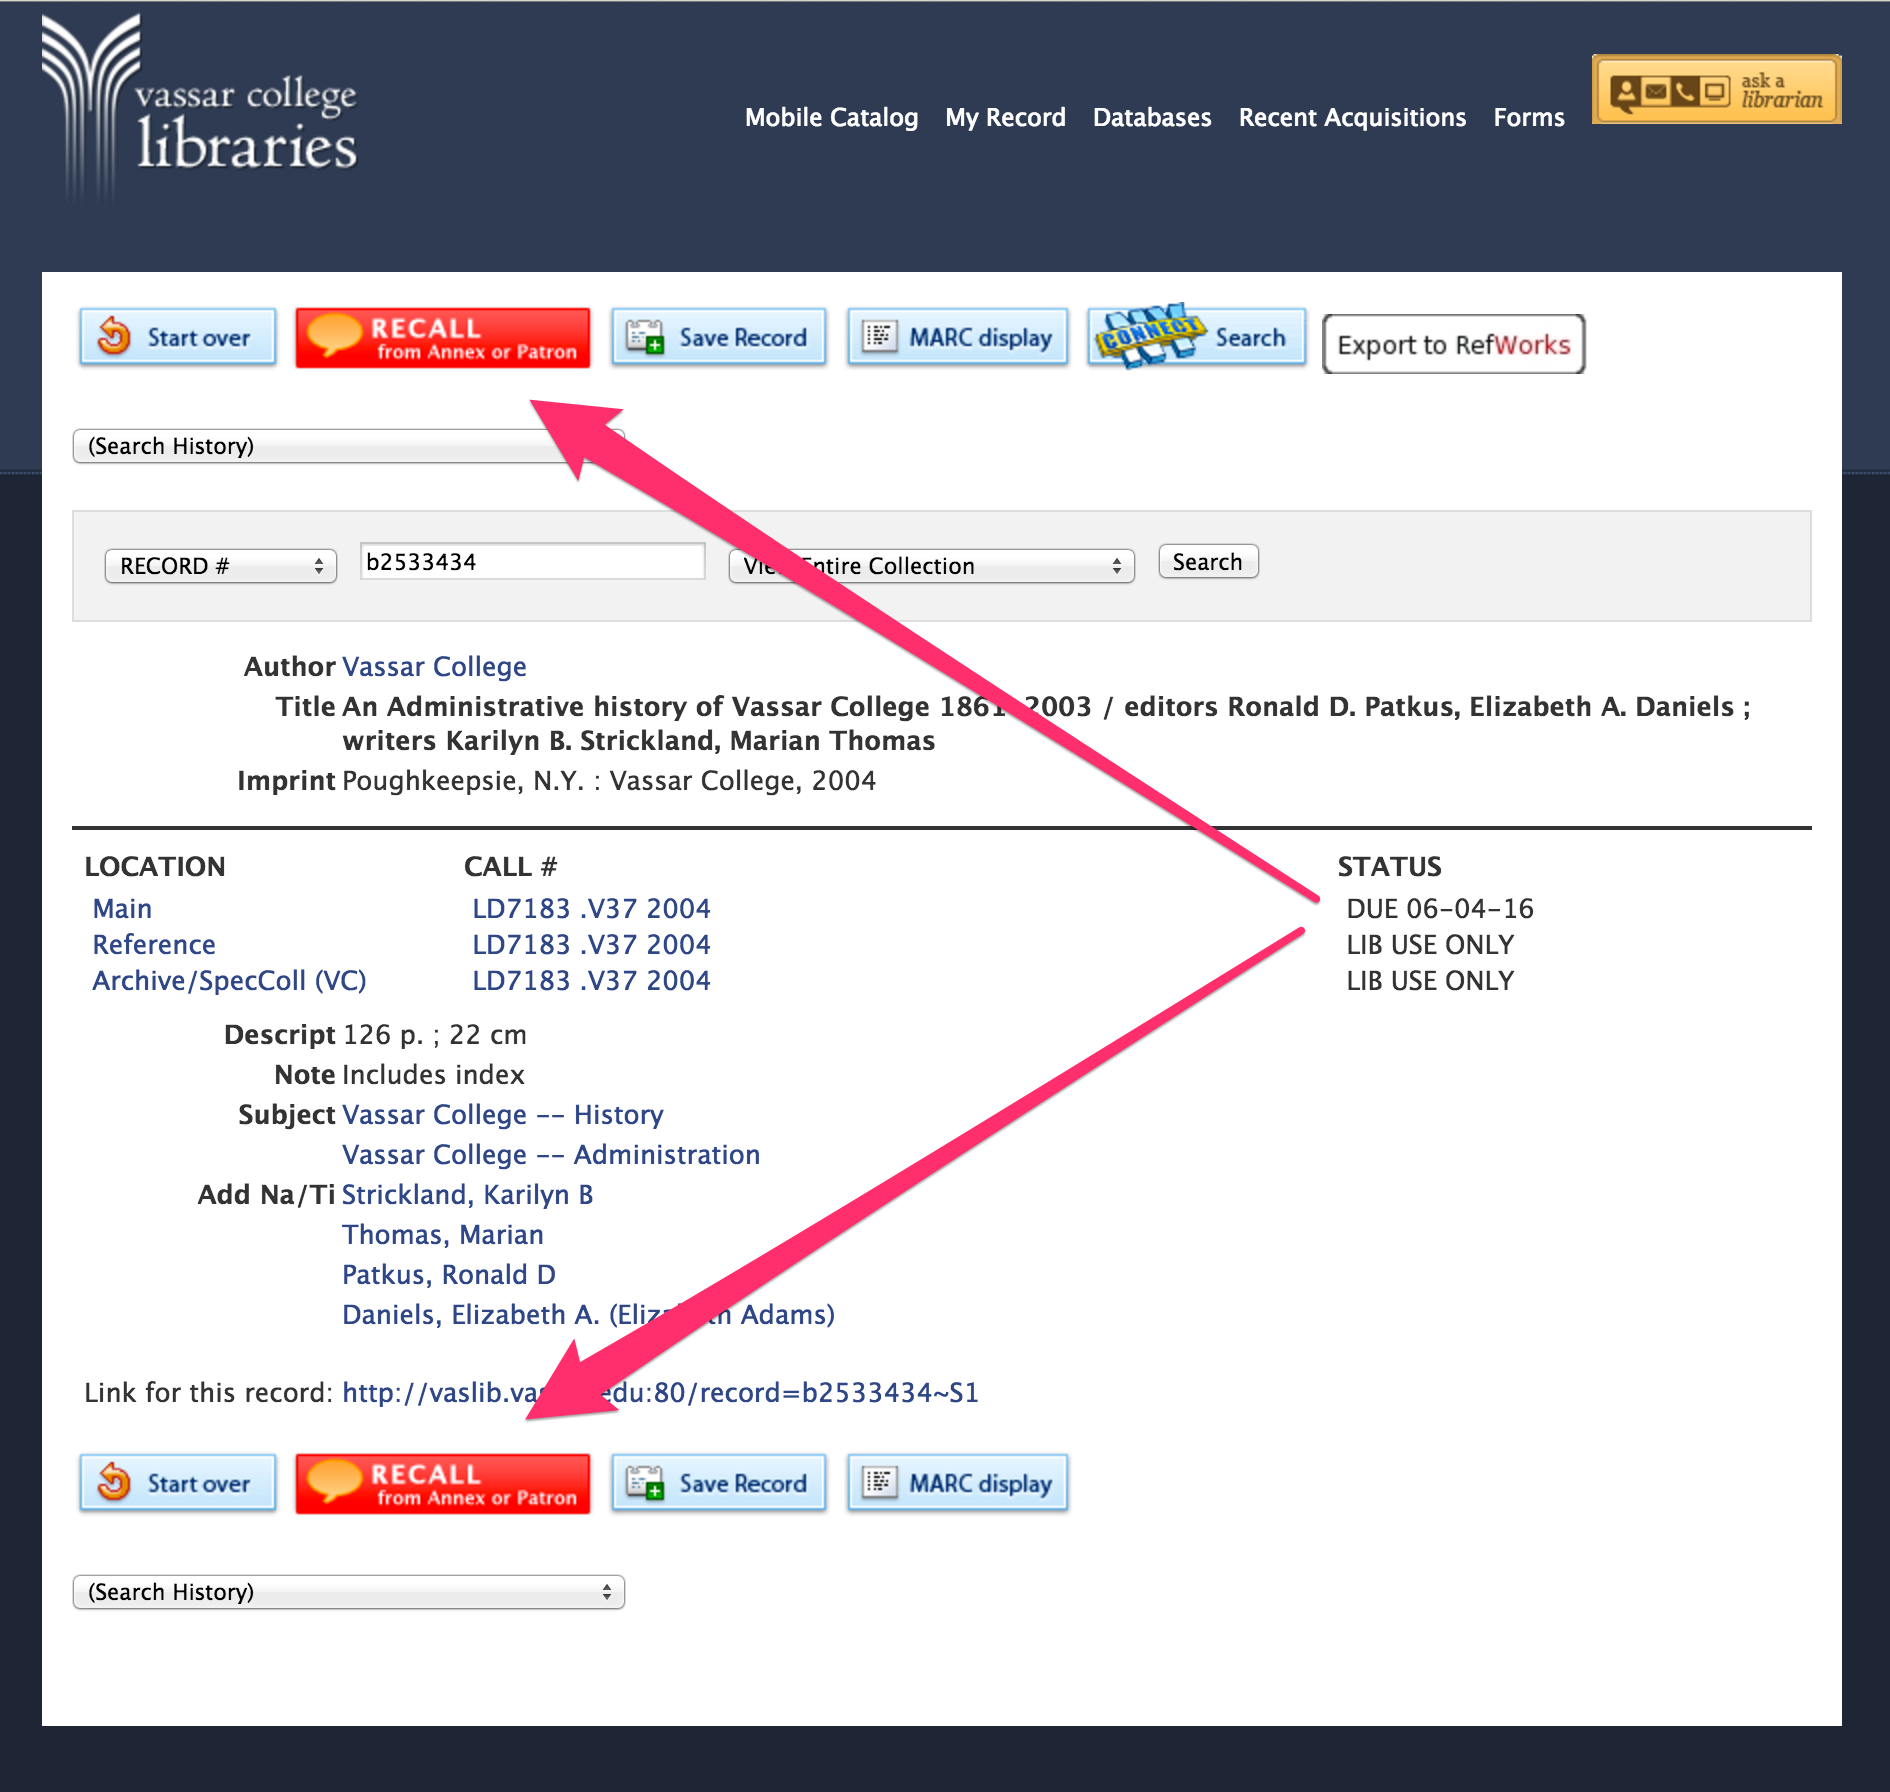The width and height of the screenshot is (1890, 1792).
Task: Click the bottom RECALL from Annex or Patron button
Action: [443, 1484]
